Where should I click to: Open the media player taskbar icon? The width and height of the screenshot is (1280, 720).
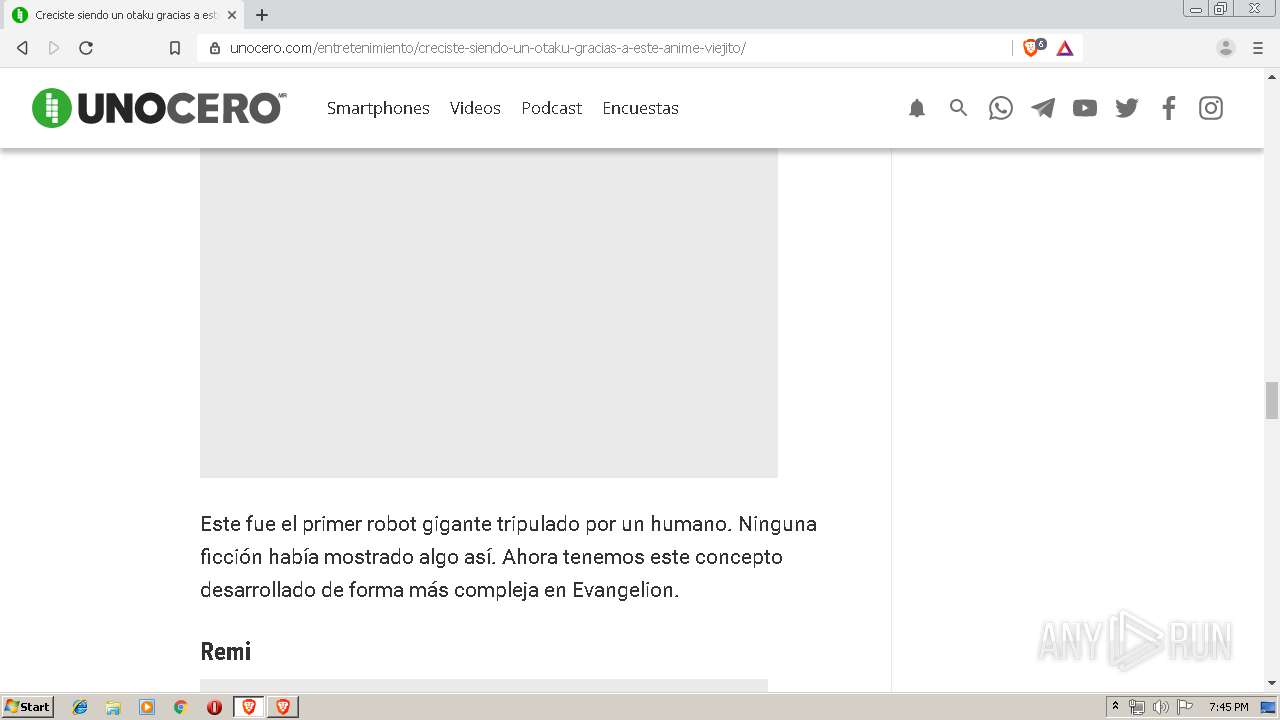click(x=147, y=707)
